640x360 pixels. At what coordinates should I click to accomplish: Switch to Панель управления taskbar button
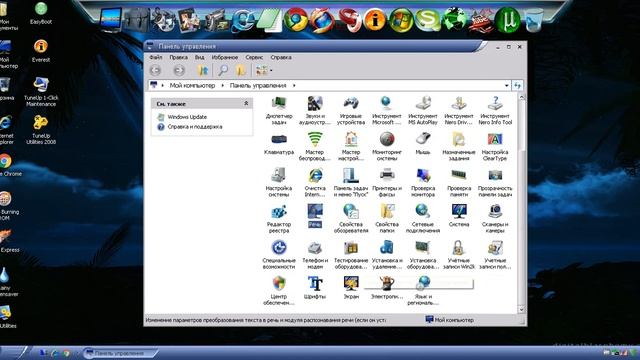coord(120,353)
